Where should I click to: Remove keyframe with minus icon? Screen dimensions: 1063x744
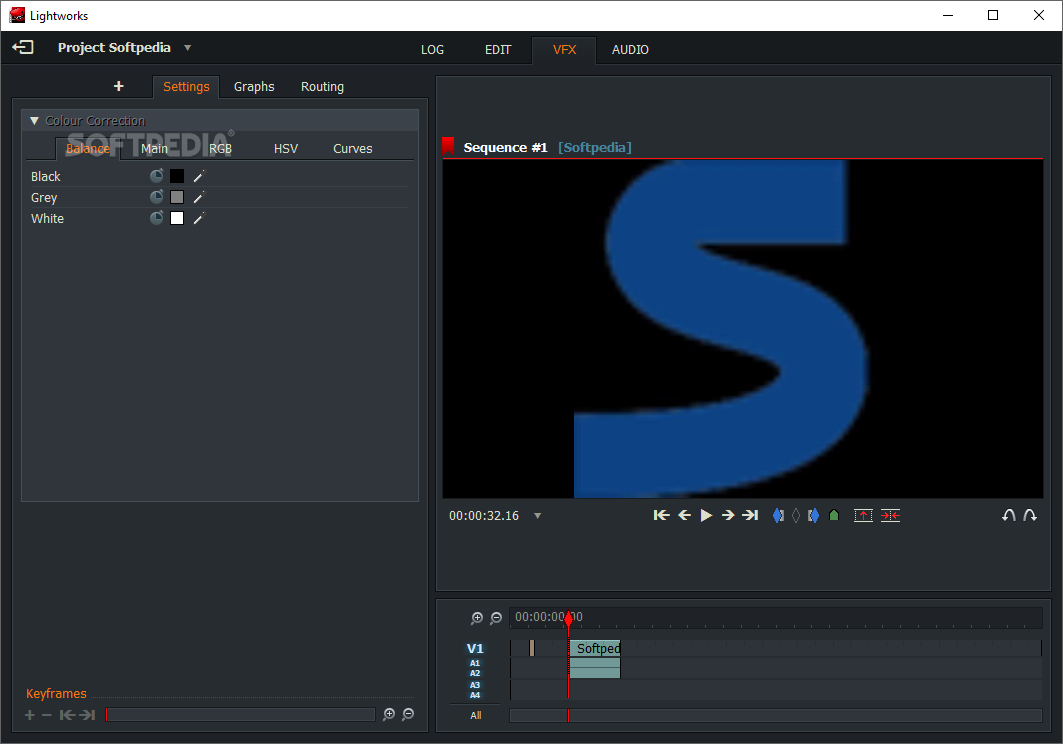point(47,715)
